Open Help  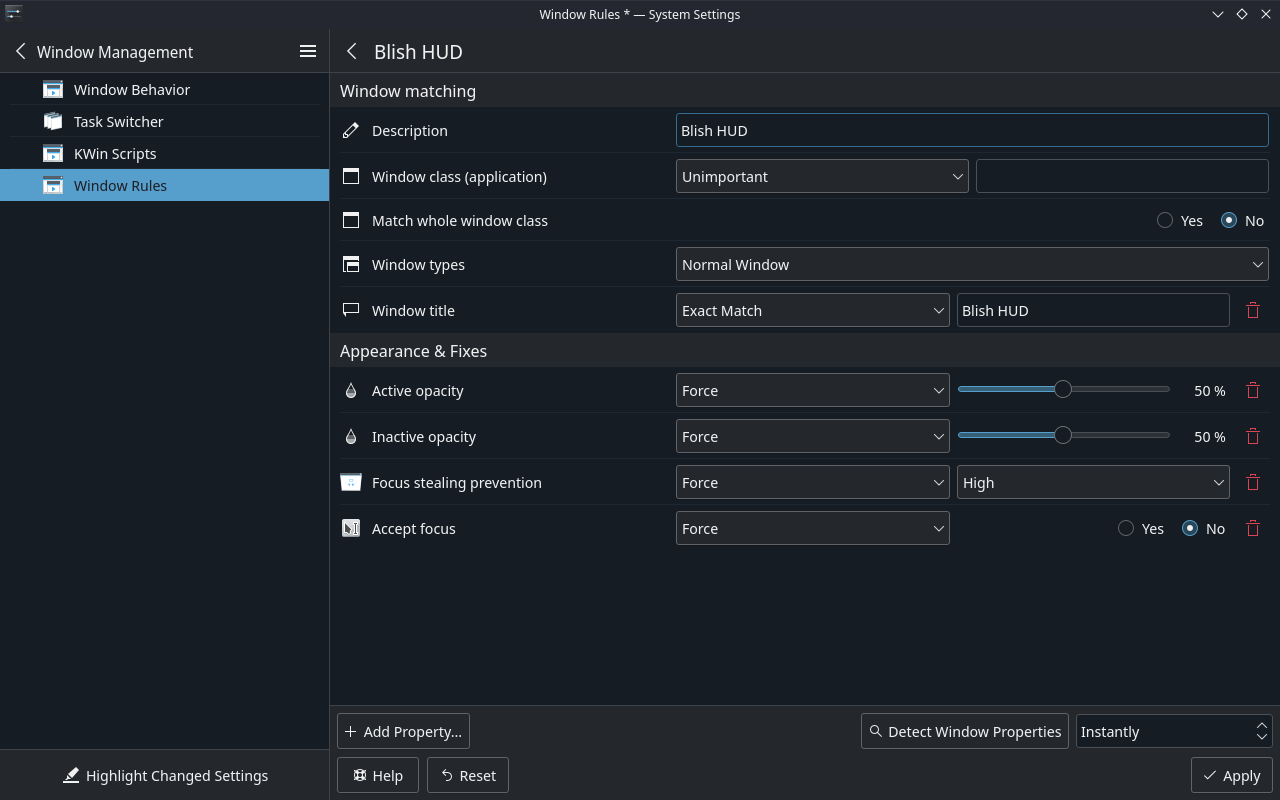[378, 775]
